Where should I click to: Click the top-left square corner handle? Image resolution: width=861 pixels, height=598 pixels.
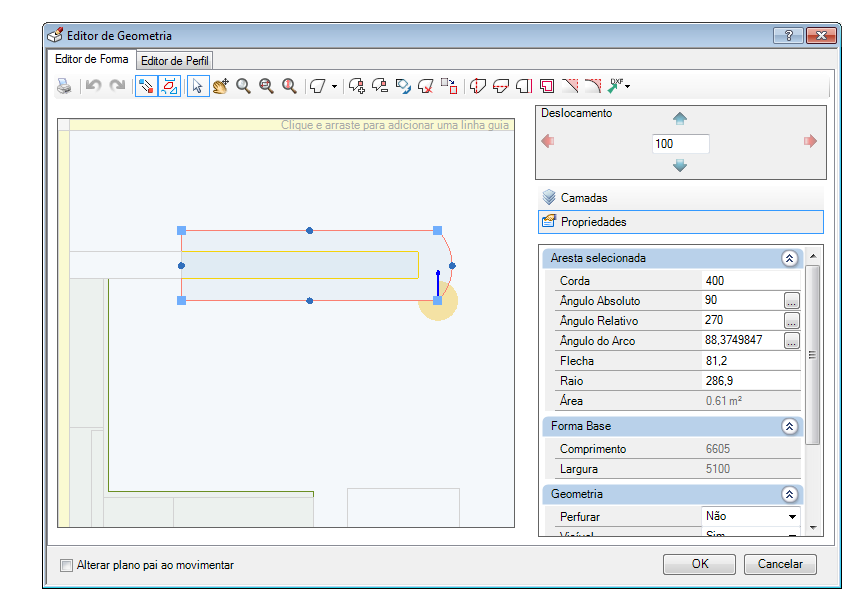point(182,231)
